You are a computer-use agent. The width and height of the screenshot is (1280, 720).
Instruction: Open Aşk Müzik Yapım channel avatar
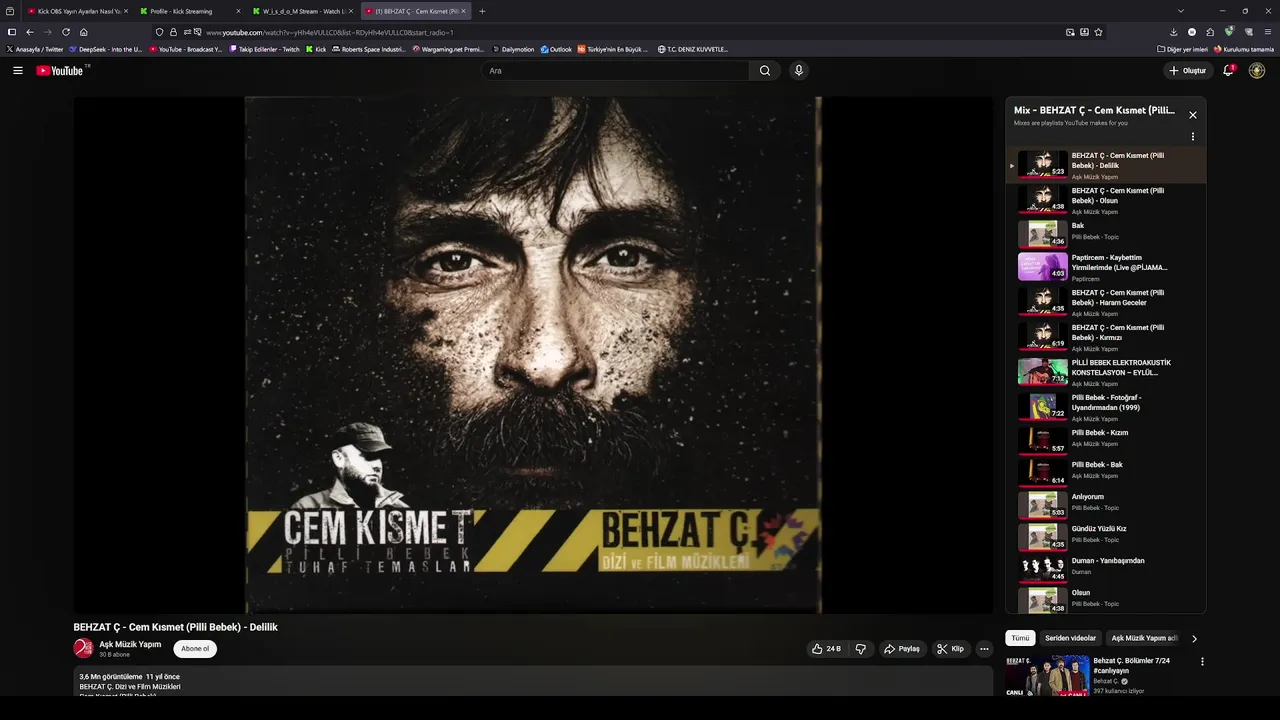(83, 649)
